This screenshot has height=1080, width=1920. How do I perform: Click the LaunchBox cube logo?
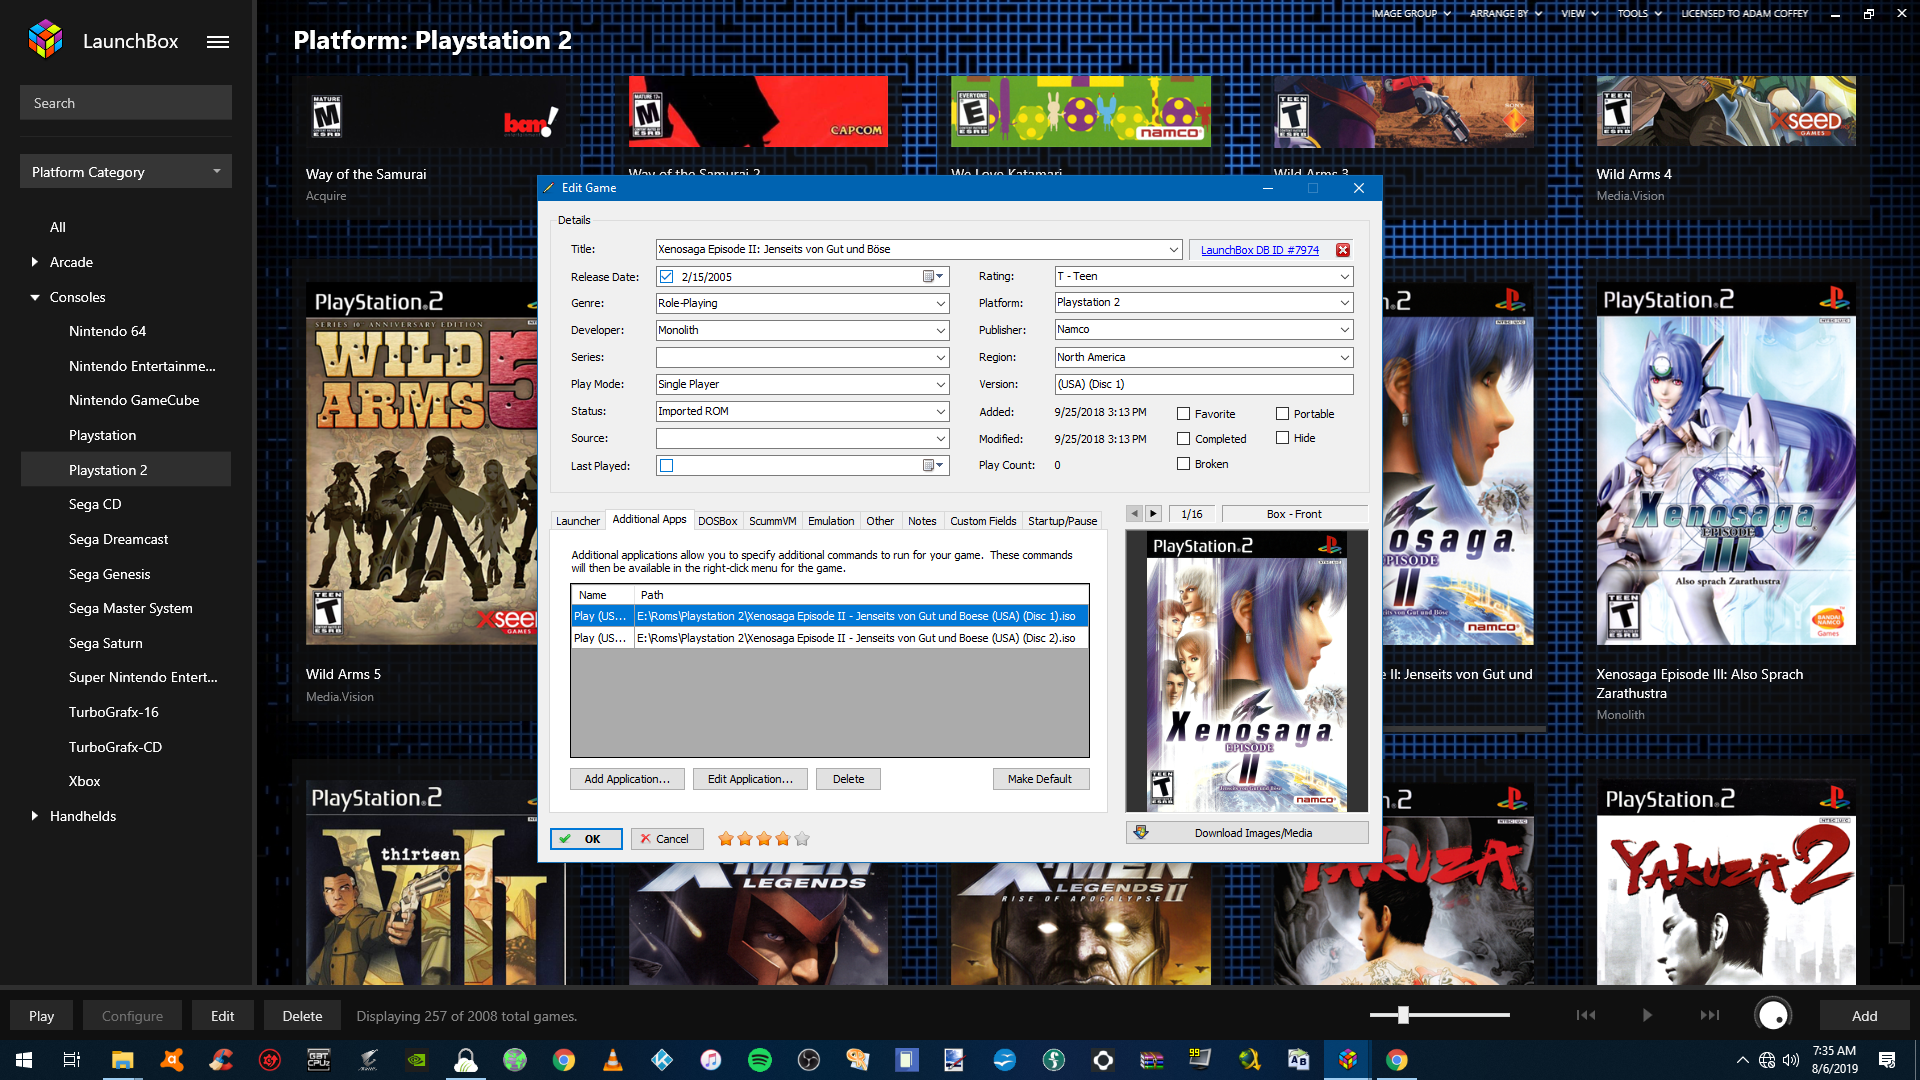click(x=46, y=39)
